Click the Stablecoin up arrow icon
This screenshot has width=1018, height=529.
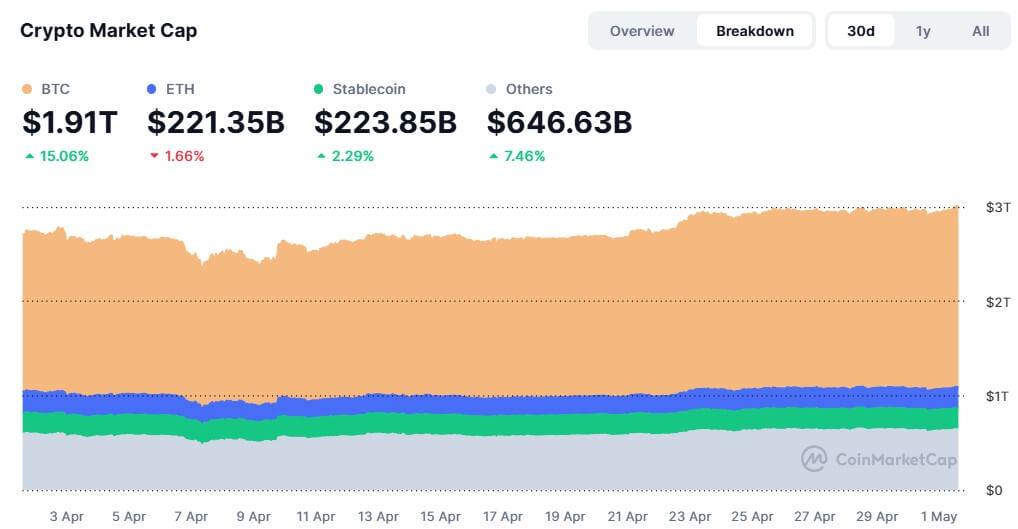click(321, 156)
